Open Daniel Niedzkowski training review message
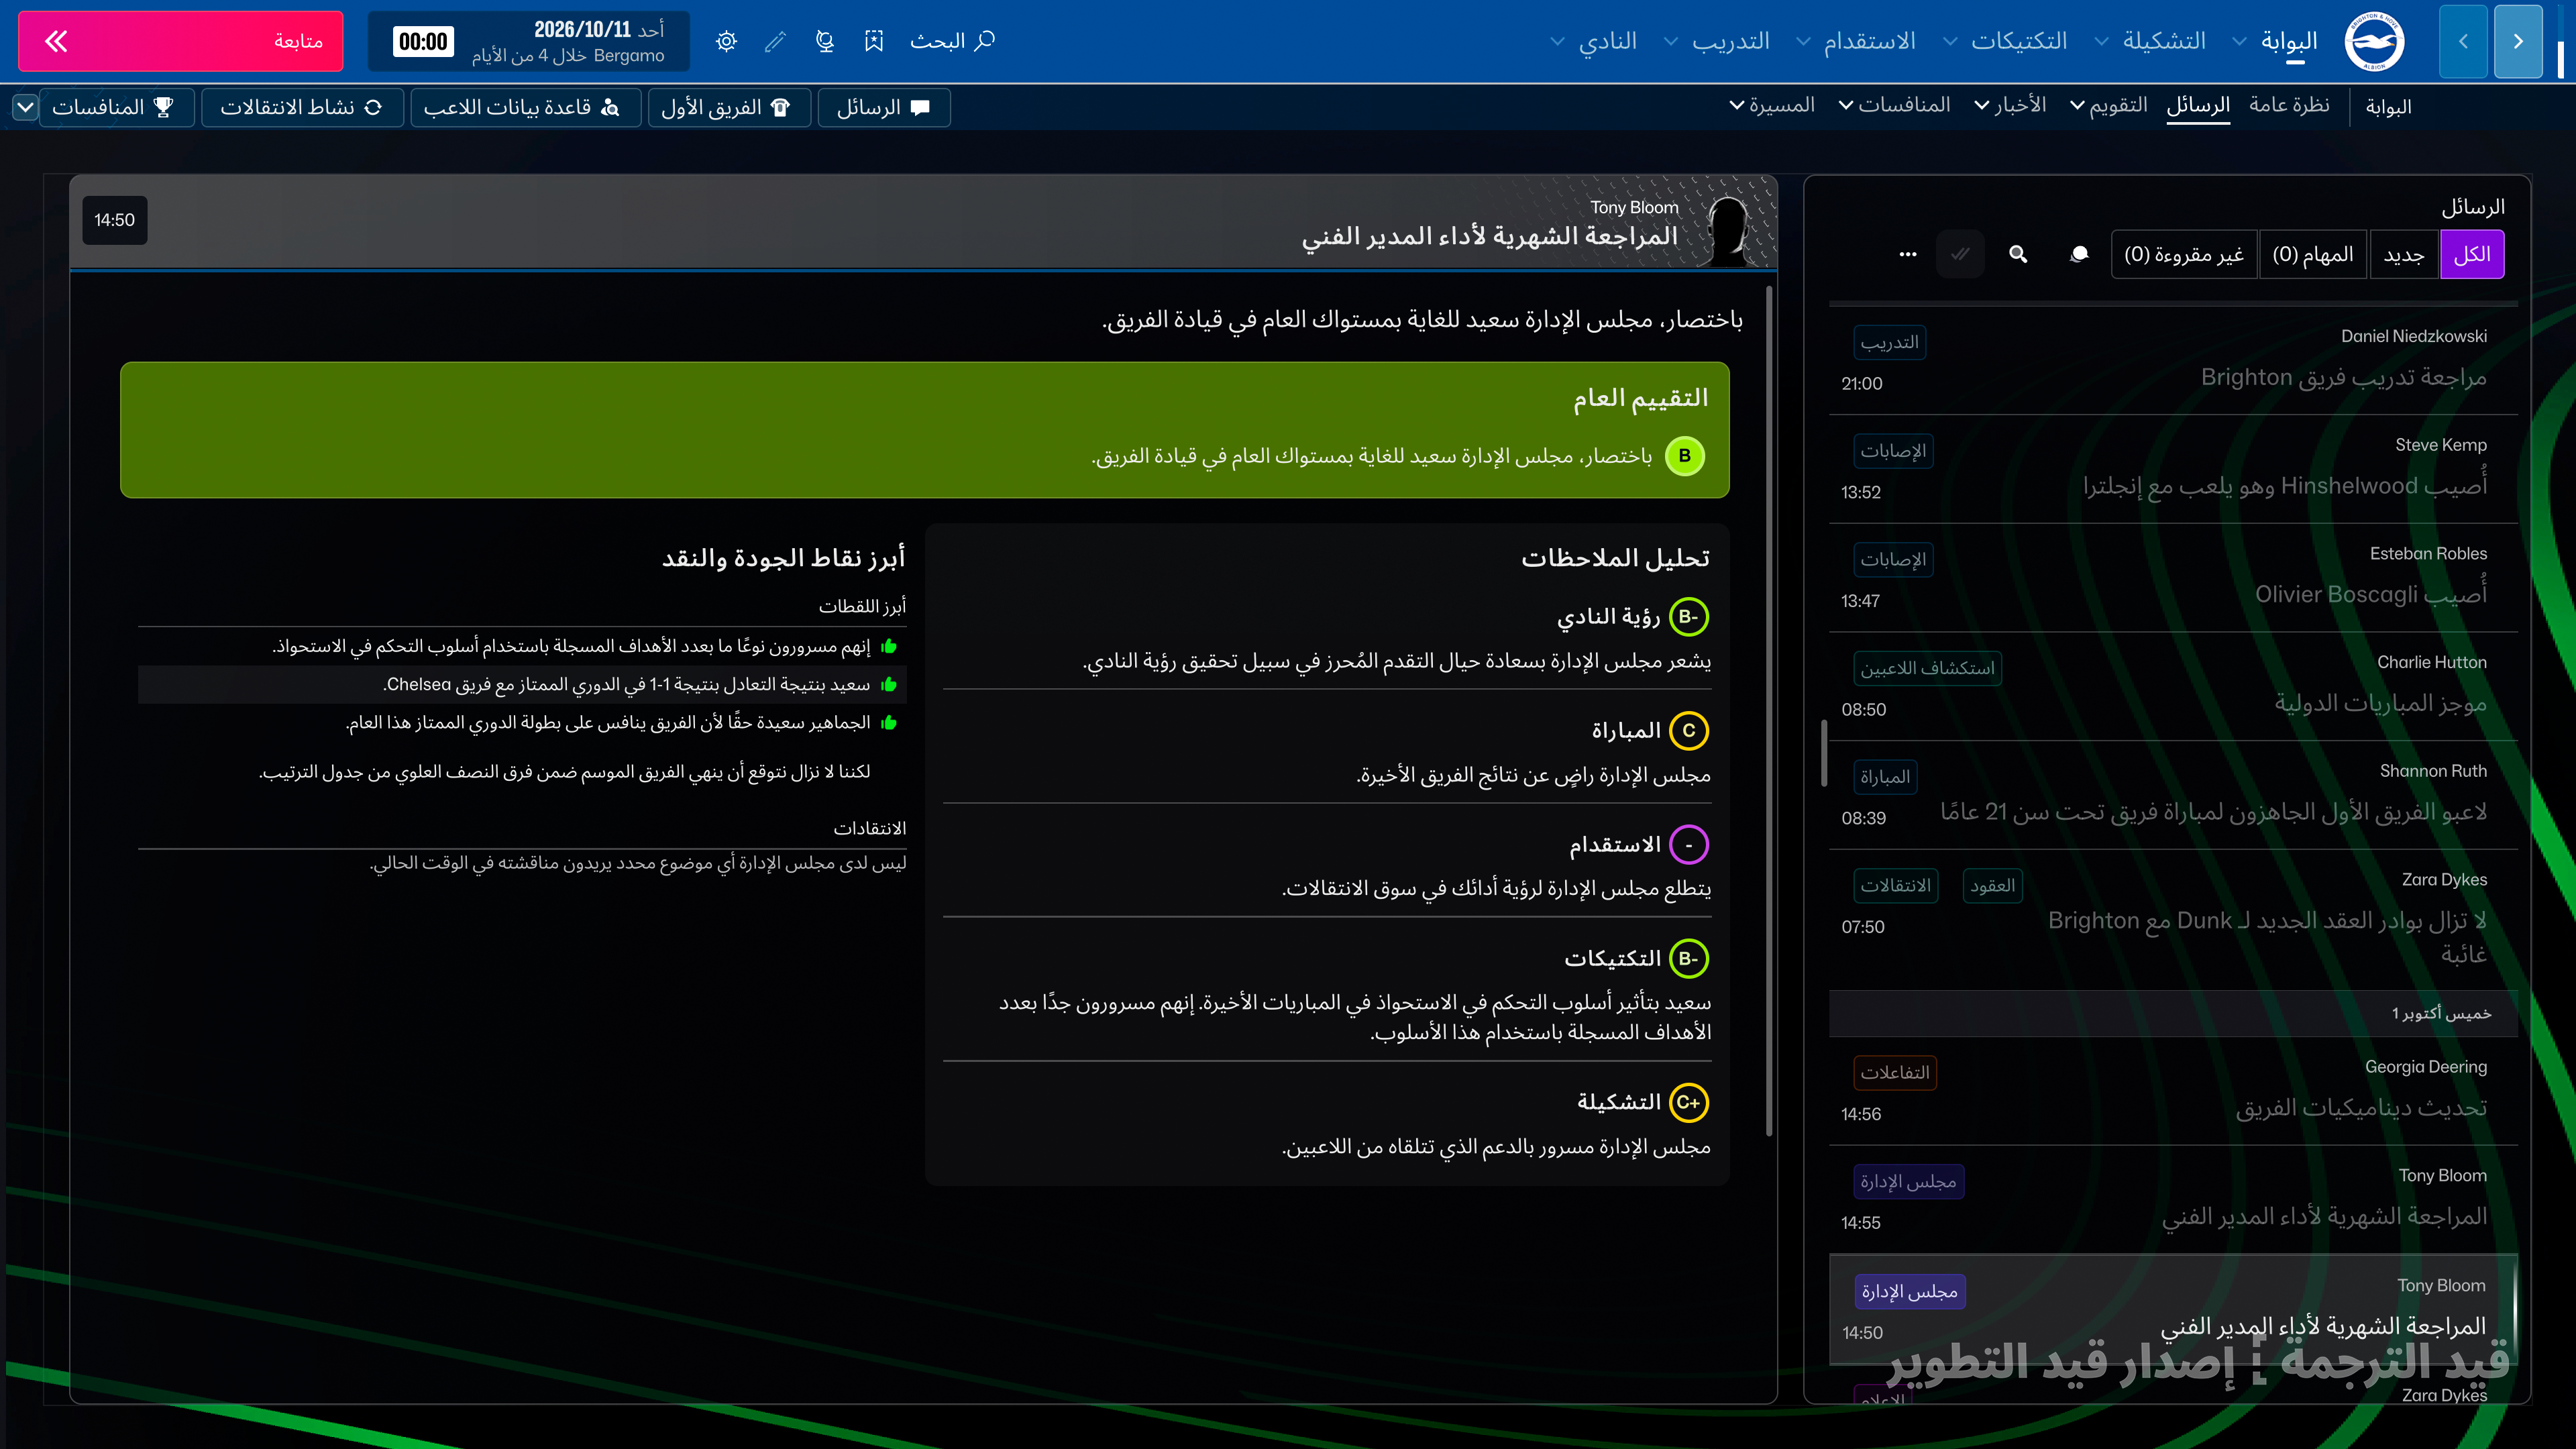 pos(2172,361)
